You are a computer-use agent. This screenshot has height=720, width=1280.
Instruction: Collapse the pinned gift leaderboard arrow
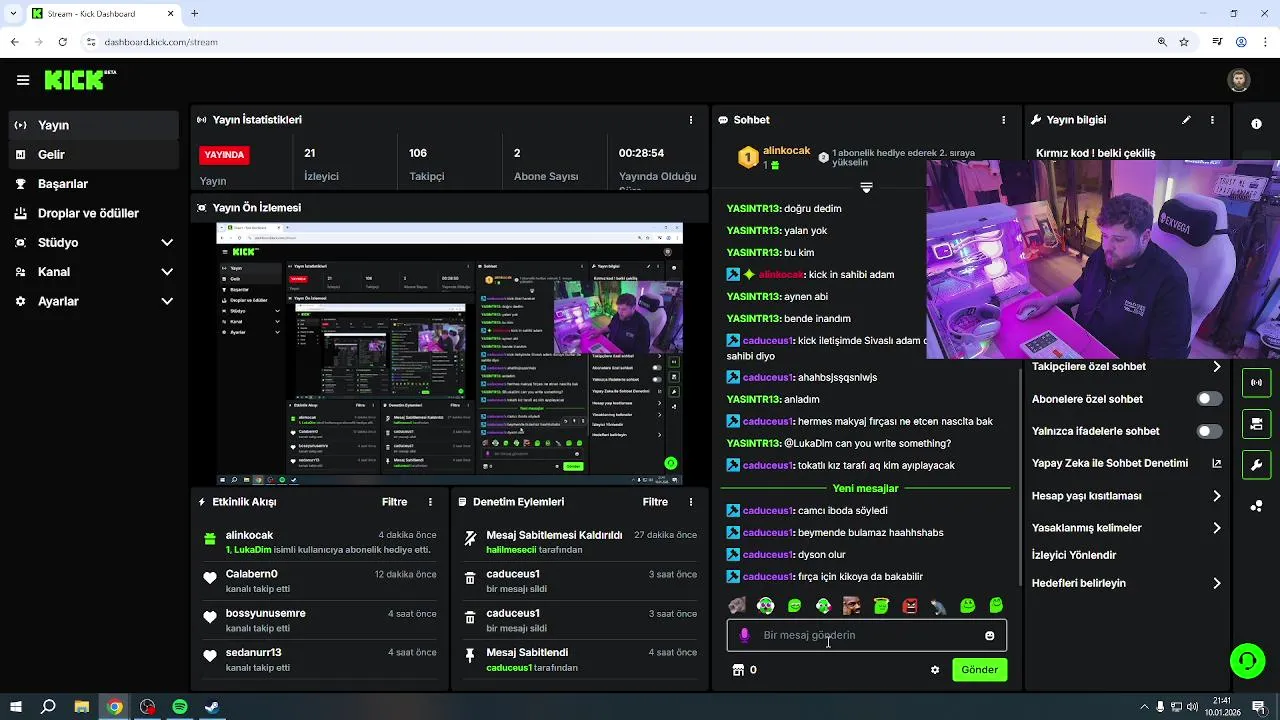pyautogui.click(x=866, y=188)
